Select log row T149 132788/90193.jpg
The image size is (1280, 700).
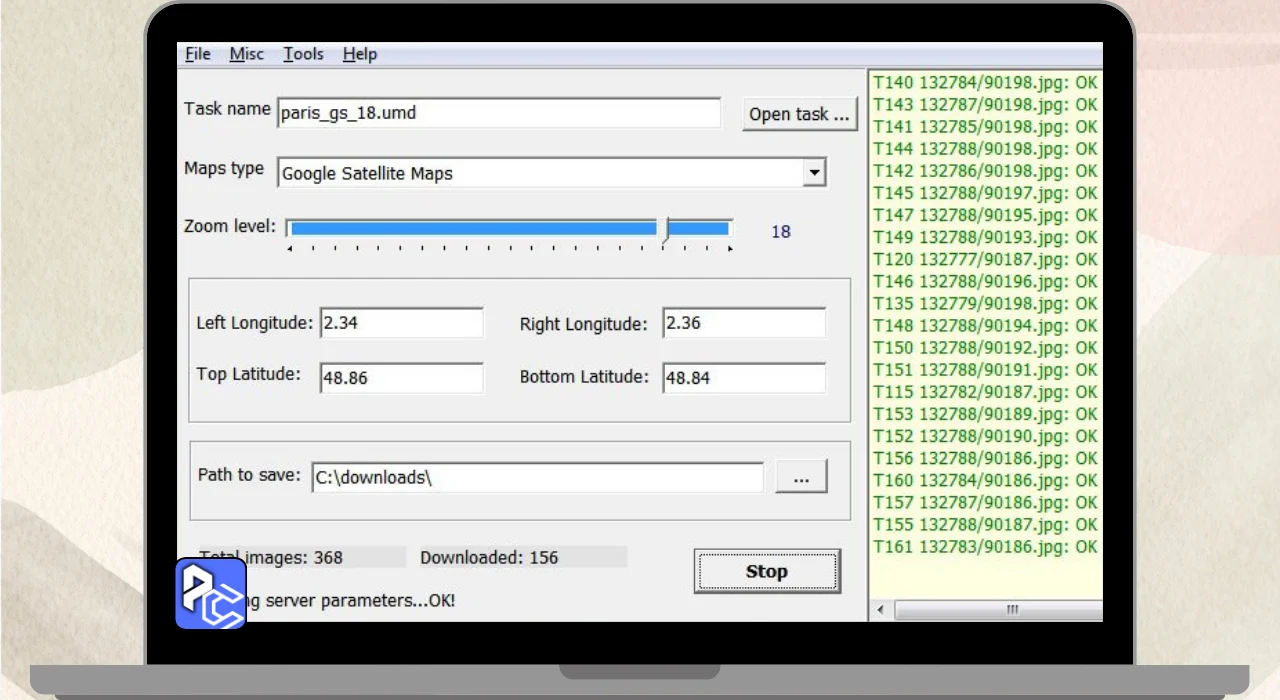985,237
